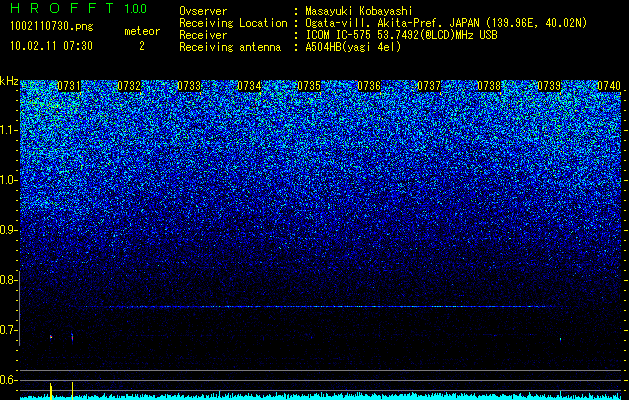Click the 0.8 kHz axis label
The image size is (629, 400).
point(8,280)
